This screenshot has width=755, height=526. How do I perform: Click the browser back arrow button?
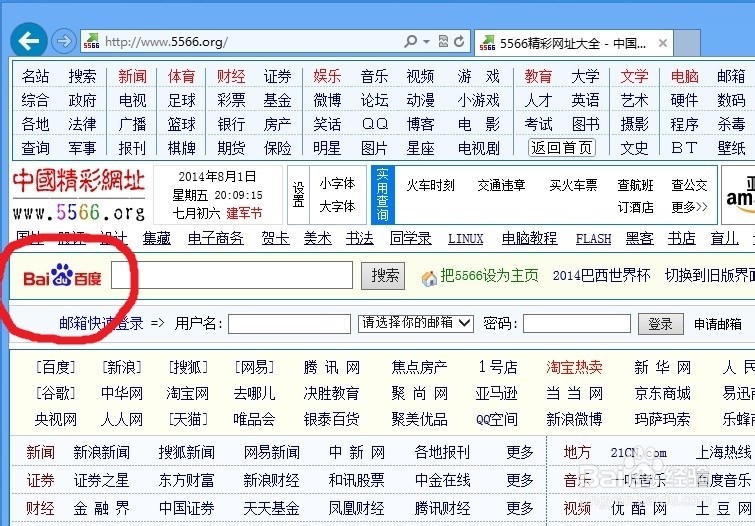29,40
